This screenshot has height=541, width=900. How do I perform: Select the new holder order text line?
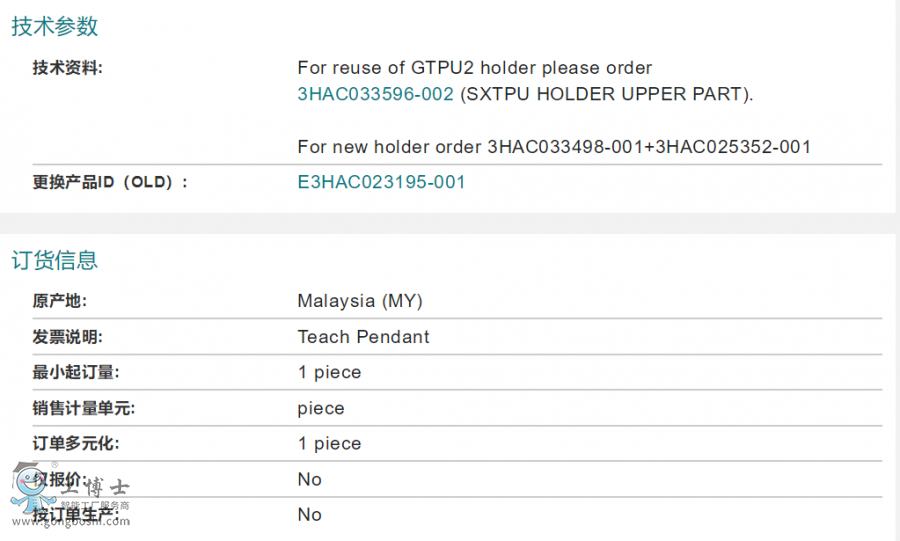coord(553,147)
